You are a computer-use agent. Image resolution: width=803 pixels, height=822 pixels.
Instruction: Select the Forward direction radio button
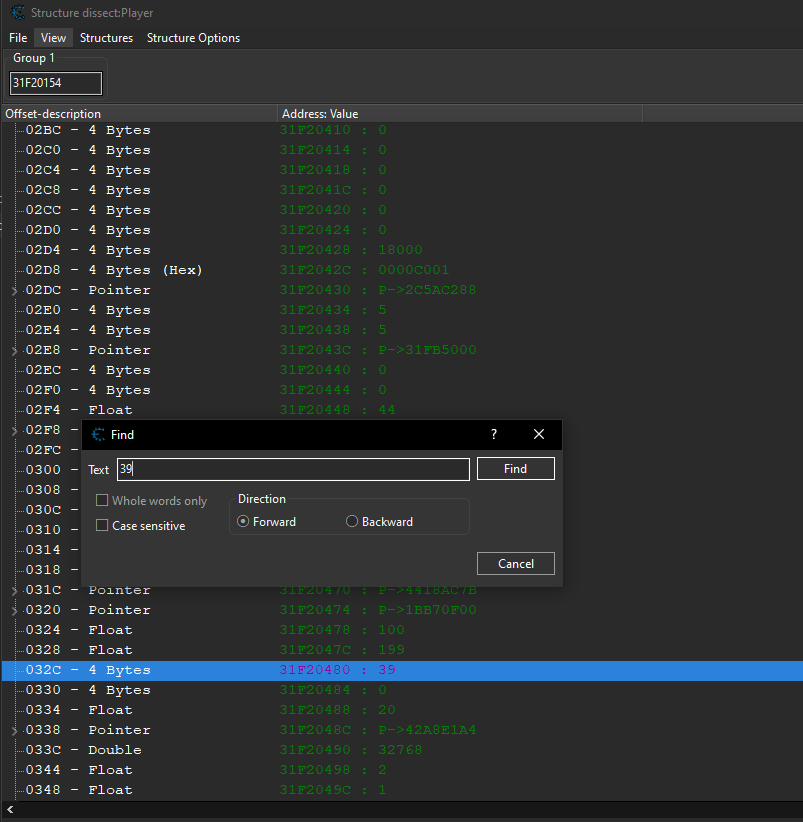pyautogui.click(x=244, y=522)
